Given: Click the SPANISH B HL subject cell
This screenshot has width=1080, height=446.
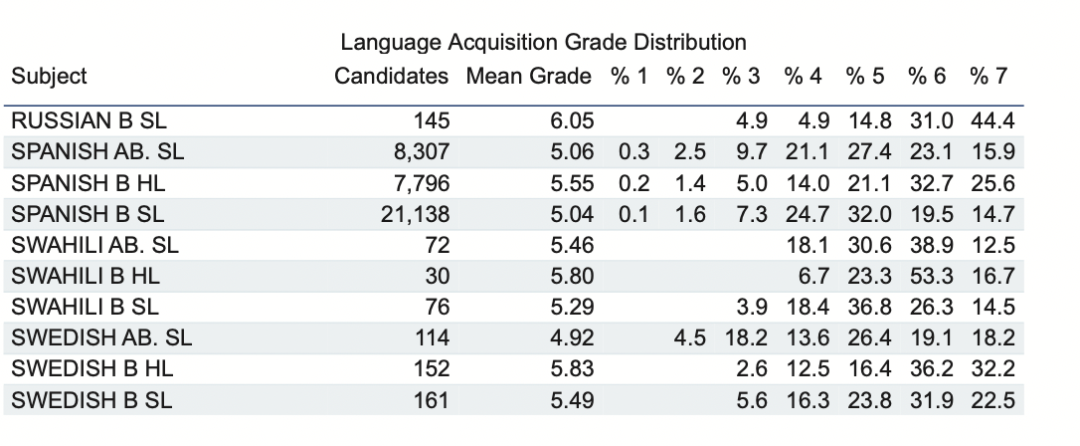Looking at the screenshot, I should 88,183.
